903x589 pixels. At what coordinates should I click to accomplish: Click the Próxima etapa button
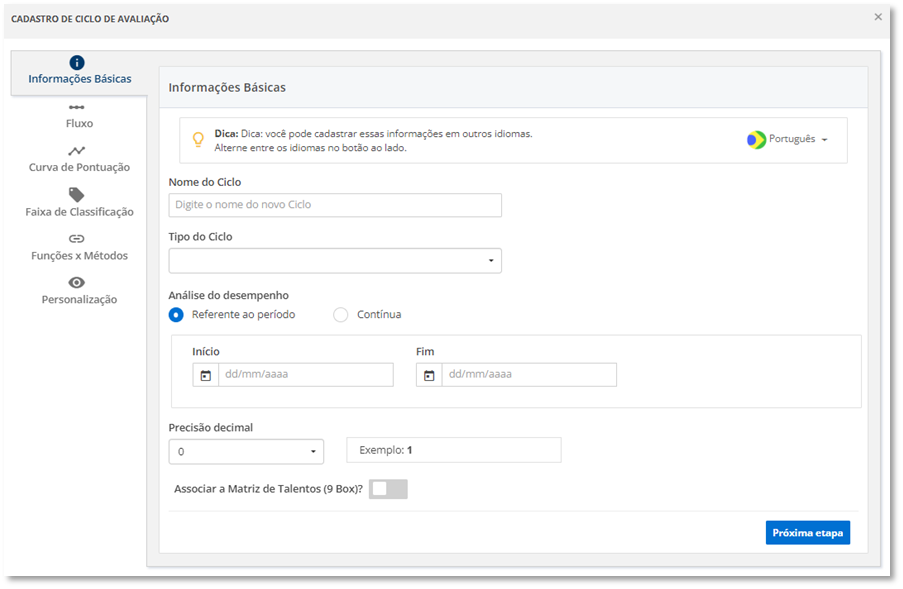807,533
